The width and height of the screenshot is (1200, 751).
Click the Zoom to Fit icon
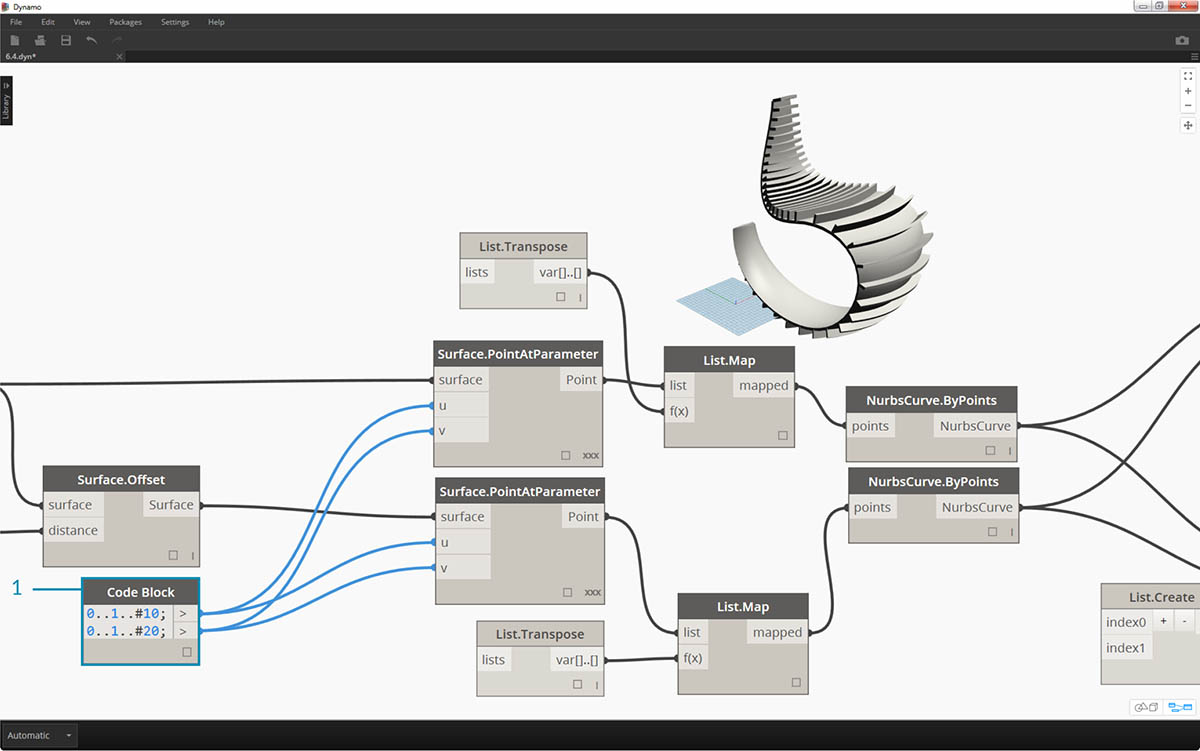1188,76
